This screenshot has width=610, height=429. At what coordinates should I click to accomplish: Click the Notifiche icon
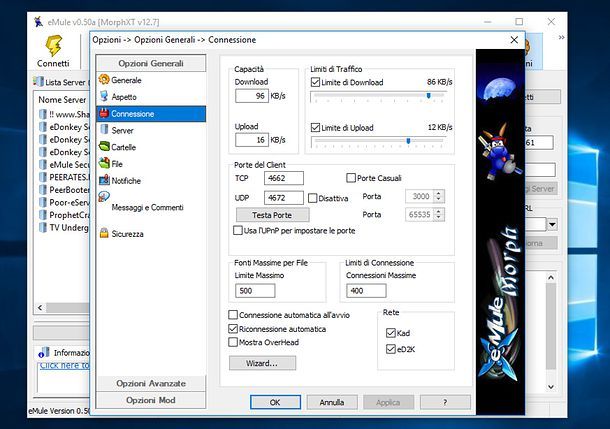point(104,180)
